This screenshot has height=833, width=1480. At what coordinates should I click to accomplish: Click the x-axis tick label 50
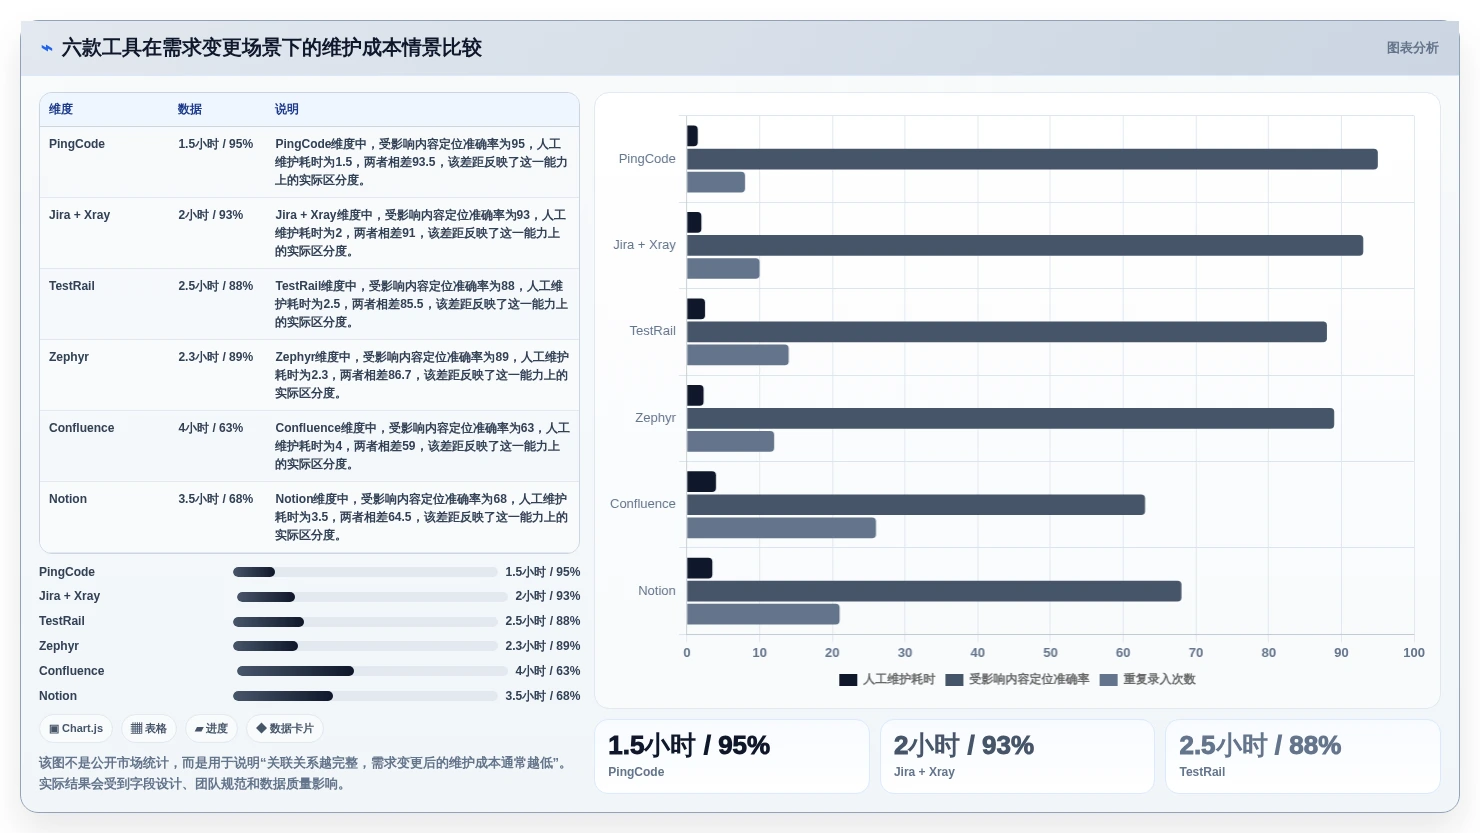(x=1050, y=653)
